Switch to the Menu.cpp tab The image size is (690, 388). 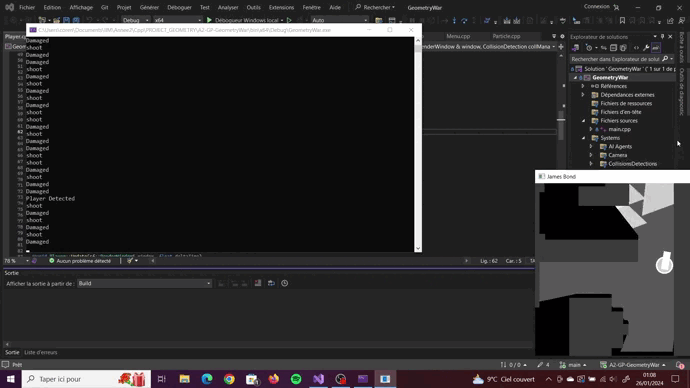point(458,37)
